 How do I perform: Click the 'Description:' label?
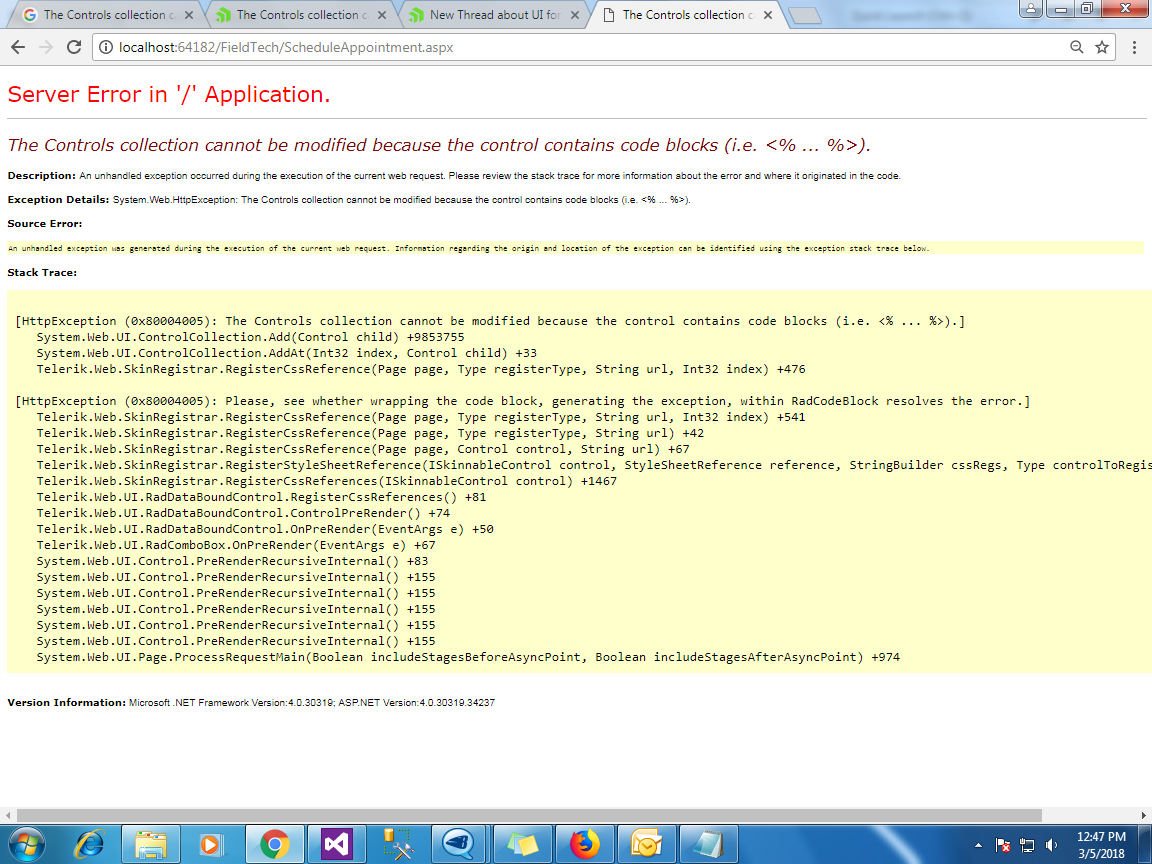point(41,176)
